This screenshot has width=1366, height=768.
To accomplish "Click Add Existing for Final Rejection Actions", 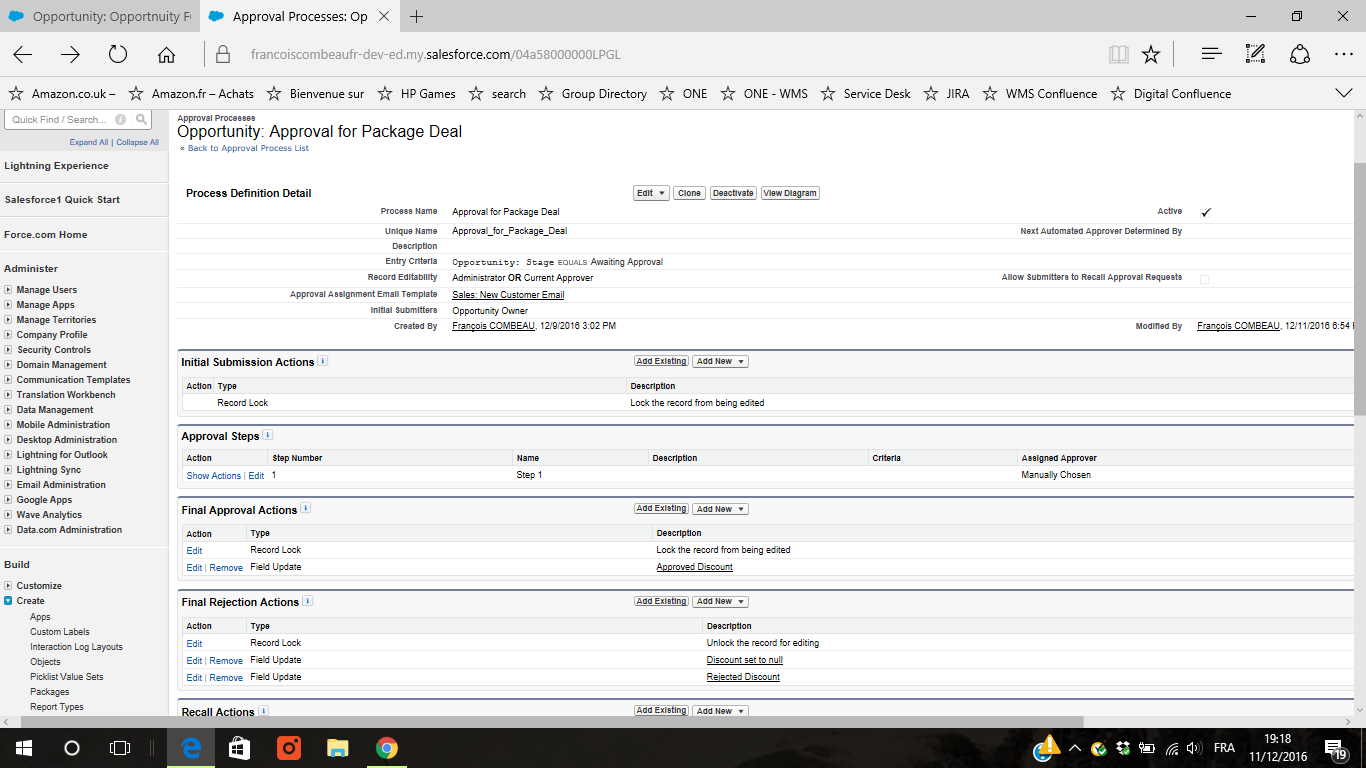I will click(662, 601).
